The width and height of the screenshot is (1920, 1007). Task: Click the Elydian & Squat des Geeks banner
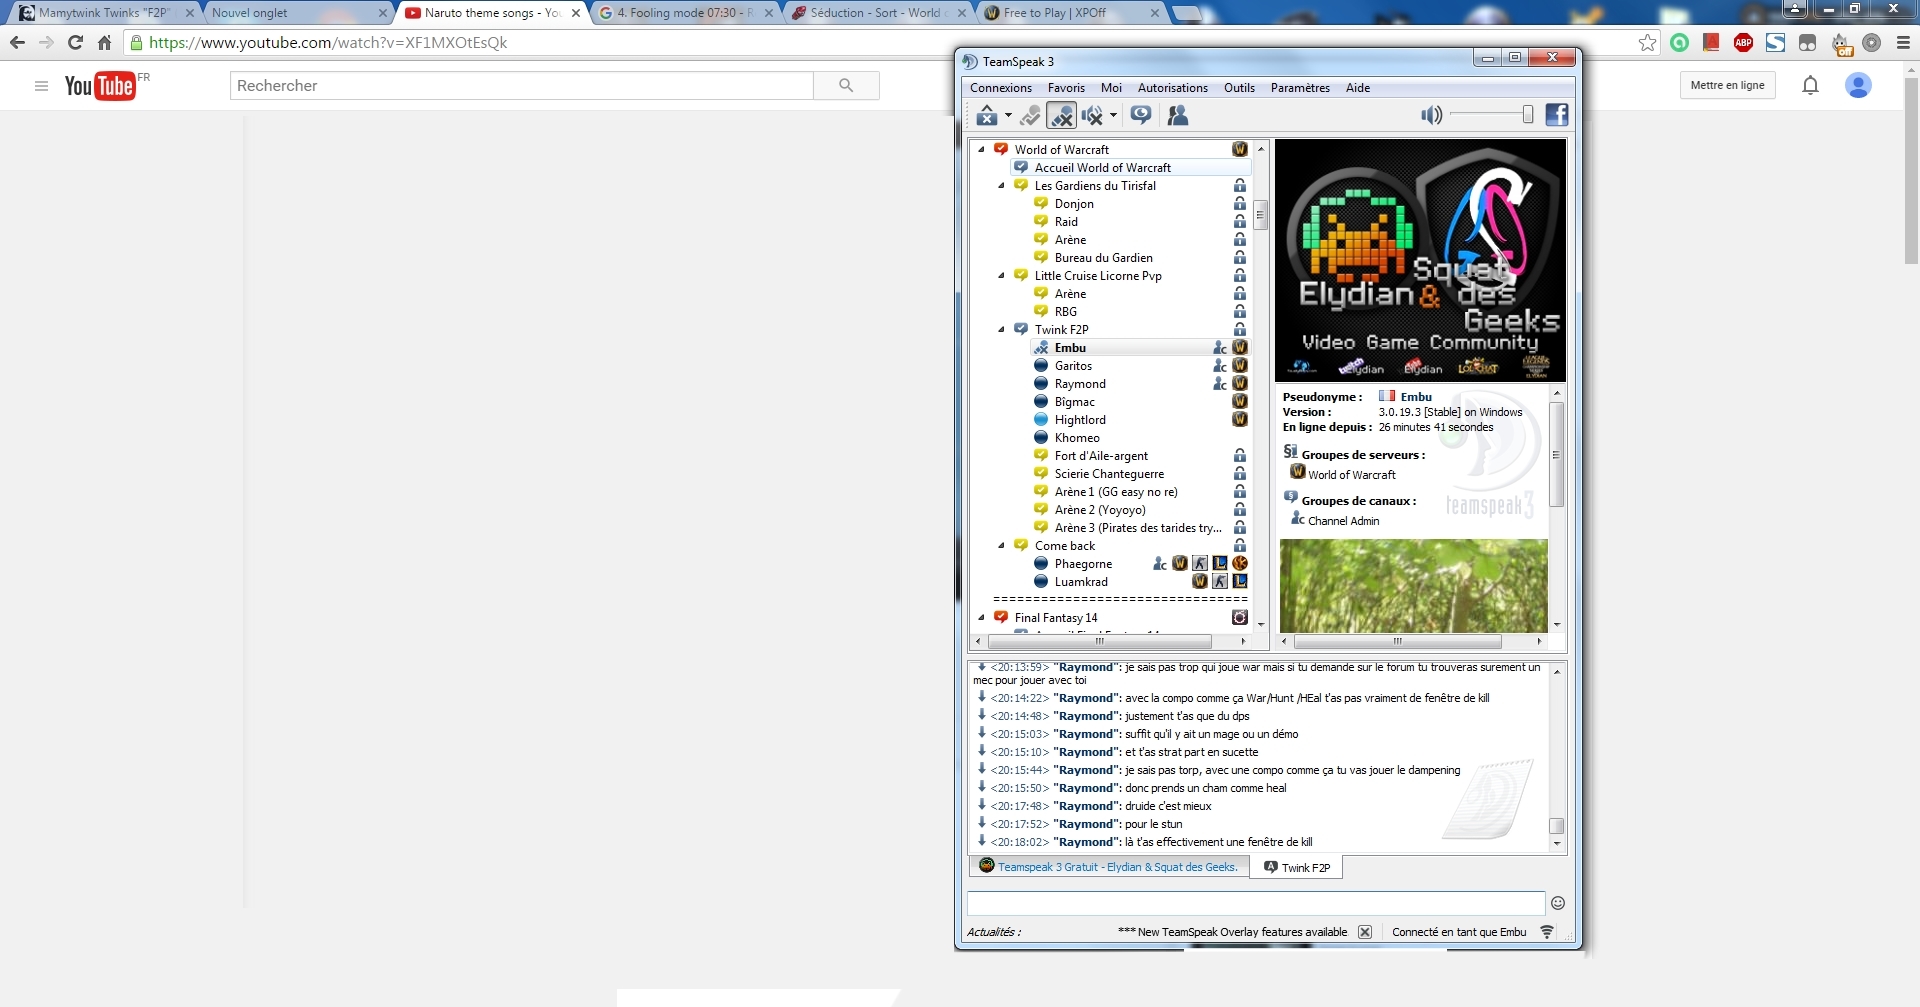(x=1420, y=260)
